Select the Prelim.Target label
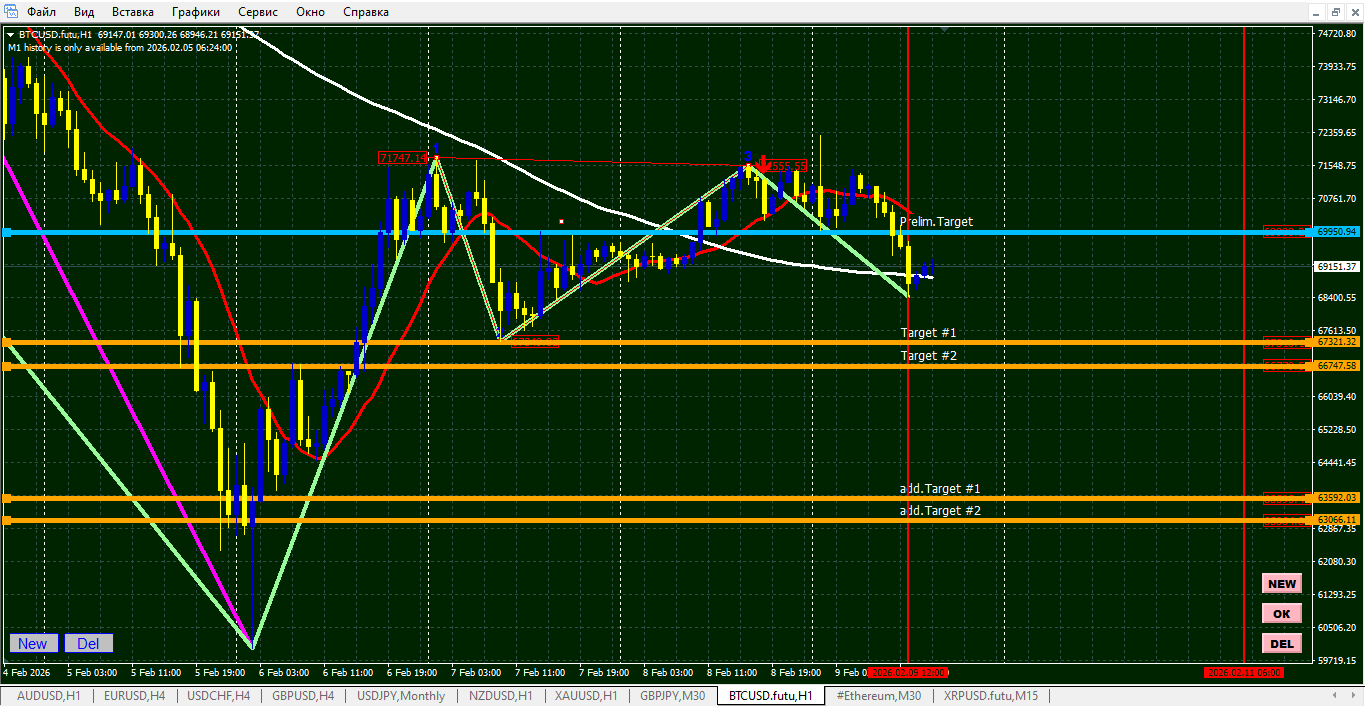 (x=936, y=222)
